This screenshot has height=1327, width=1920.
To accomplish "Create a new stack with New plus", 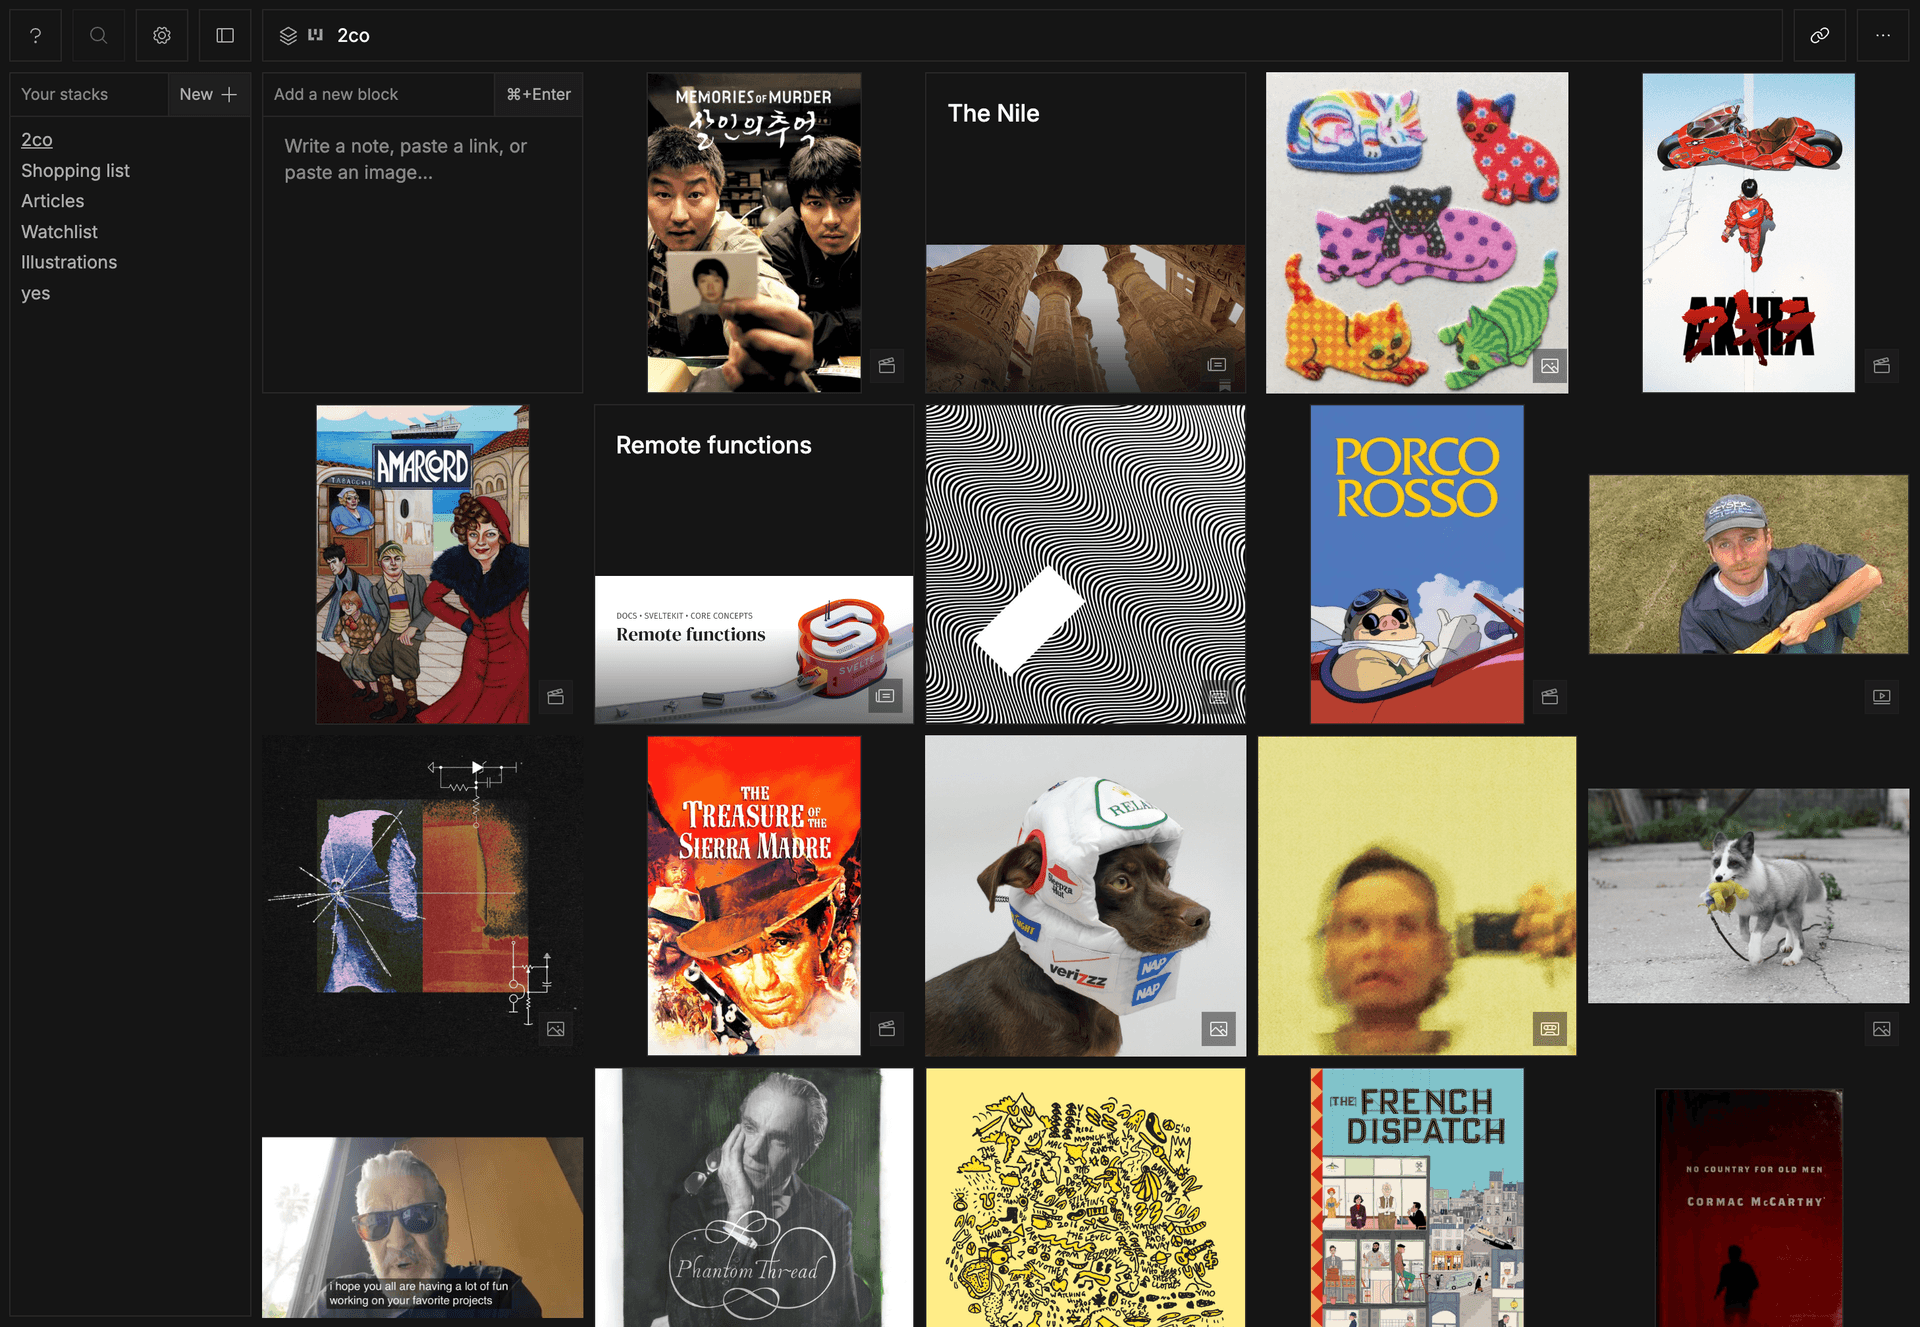I will tap(208, 94).
